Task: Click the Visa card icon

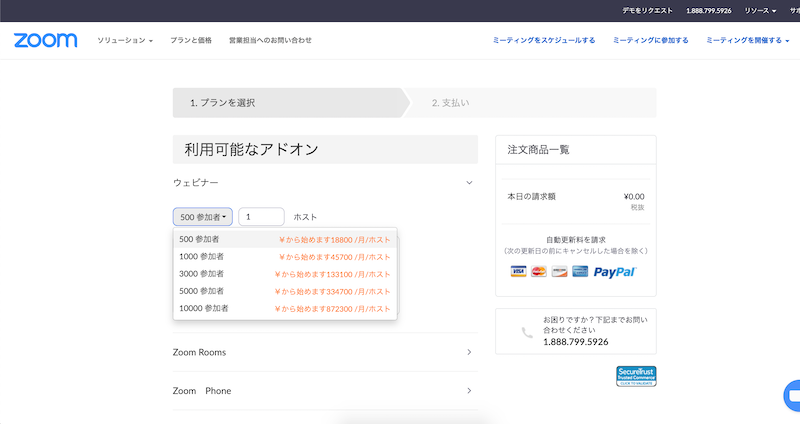Action: [x=518, y=272]
